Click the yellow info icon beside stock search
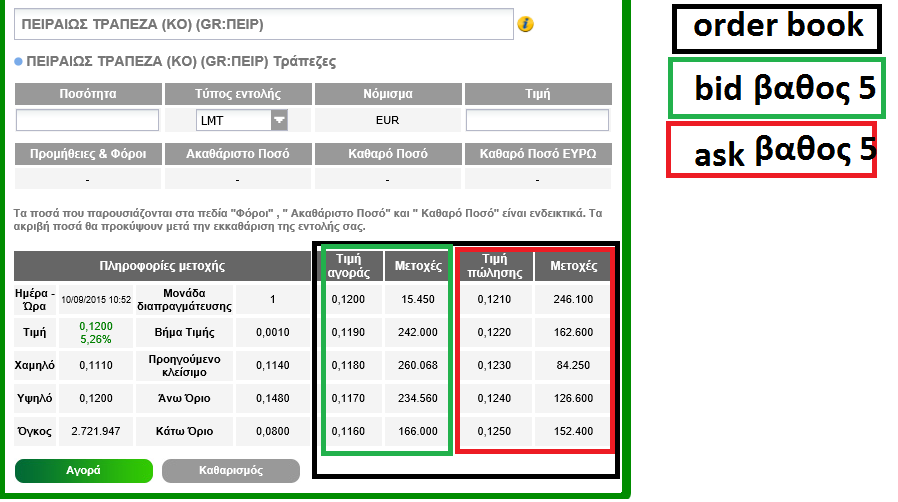 click(x=525, y=24)
